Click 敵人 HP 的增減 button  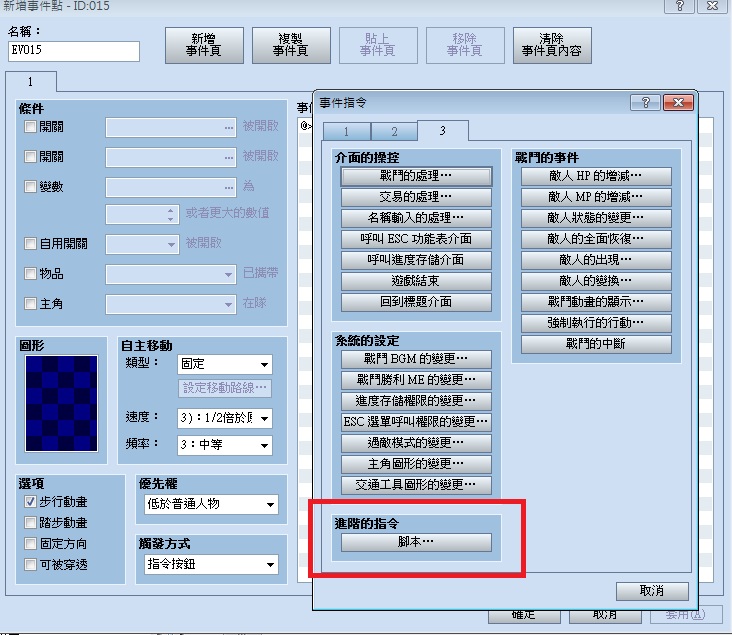[x=596, y=176]
